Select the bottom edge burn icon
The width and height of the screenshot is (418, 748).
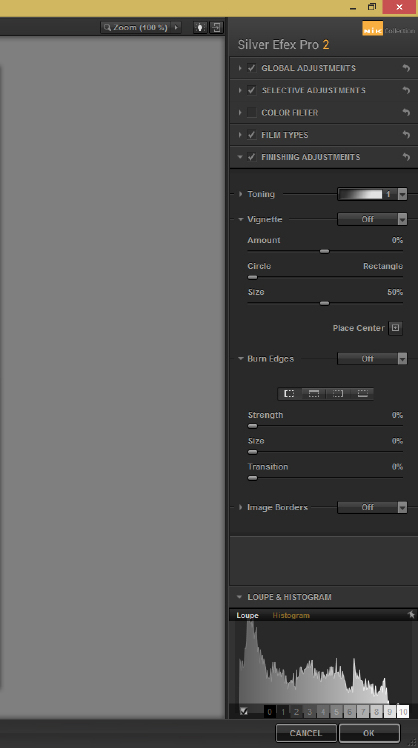pyautogui.click(x=362, y=394)
